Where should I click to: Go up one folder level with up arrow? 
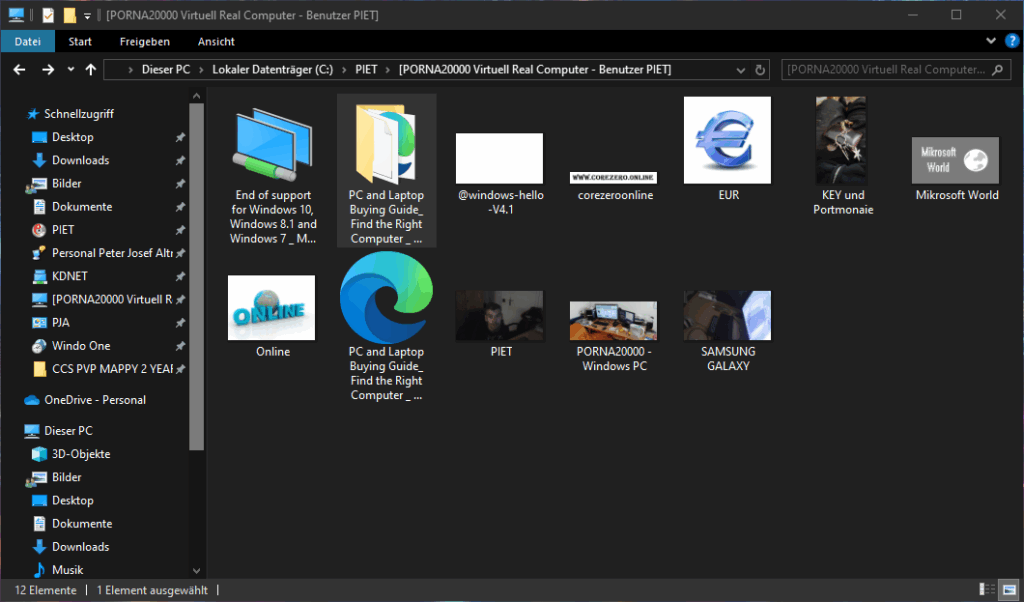point(91,70)
